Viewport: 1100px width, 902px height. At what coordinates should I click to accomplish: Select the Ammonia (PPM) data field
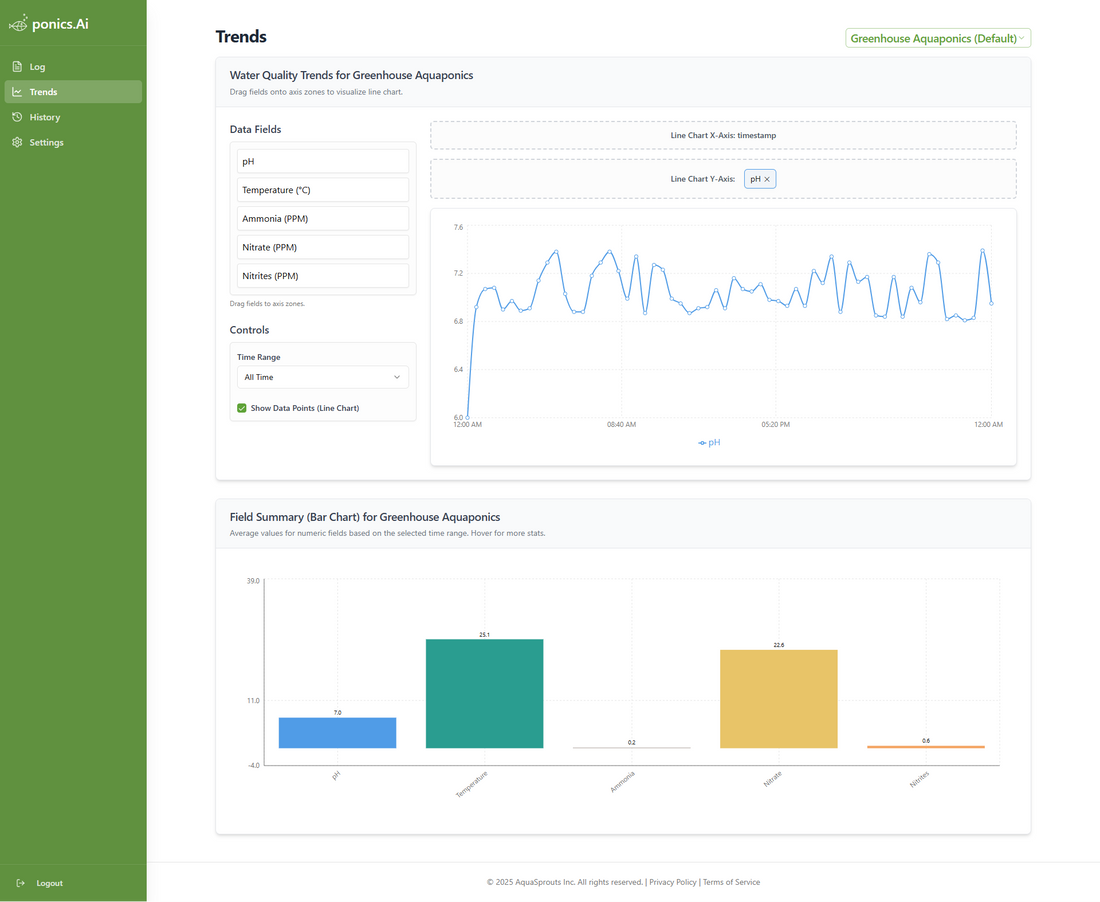(x=322, y=218)
